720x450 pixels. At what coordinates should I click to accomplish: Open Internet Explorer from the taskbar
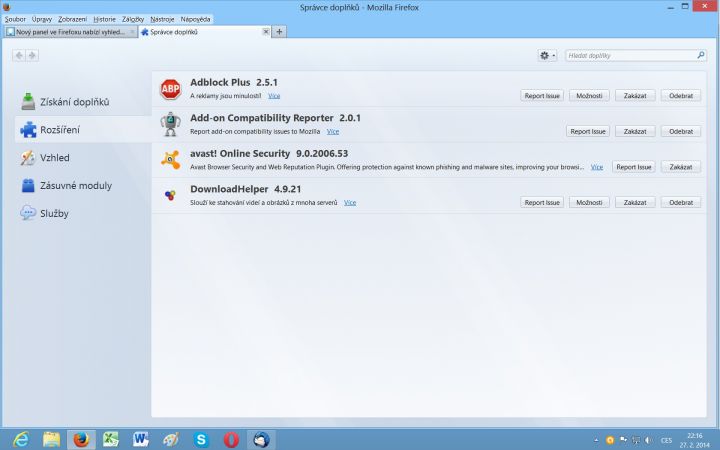click(21, 439)
